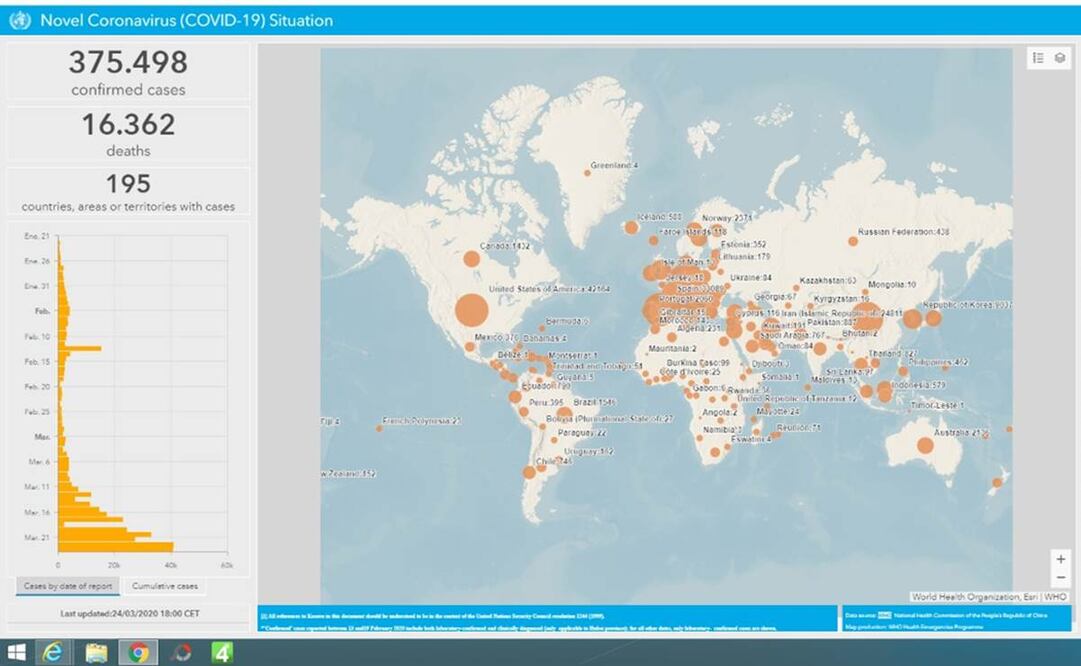Click the deaths count 16.362 panel
The height and width of the screenshot is (666, 1081).
click(x=127, y=134)
